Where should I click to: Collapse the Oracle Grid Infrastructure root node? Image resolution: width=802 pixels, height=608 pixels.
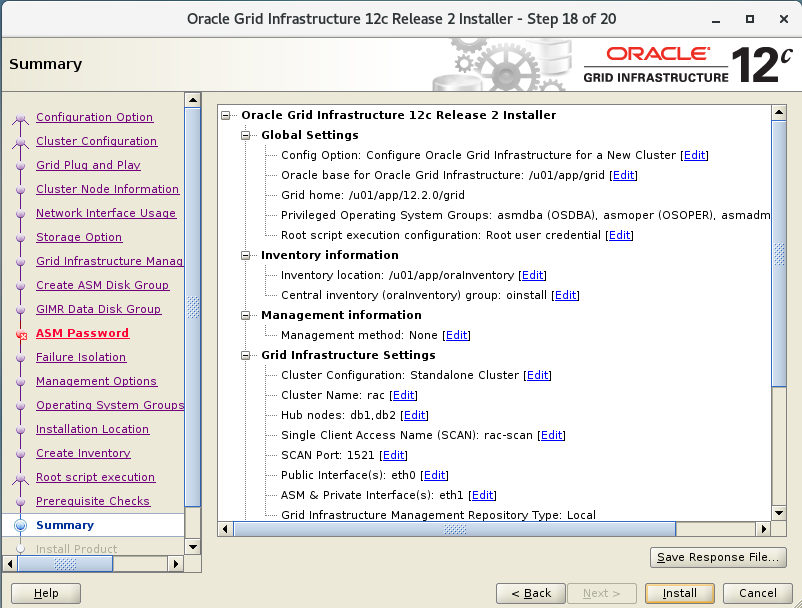(226, 115)
